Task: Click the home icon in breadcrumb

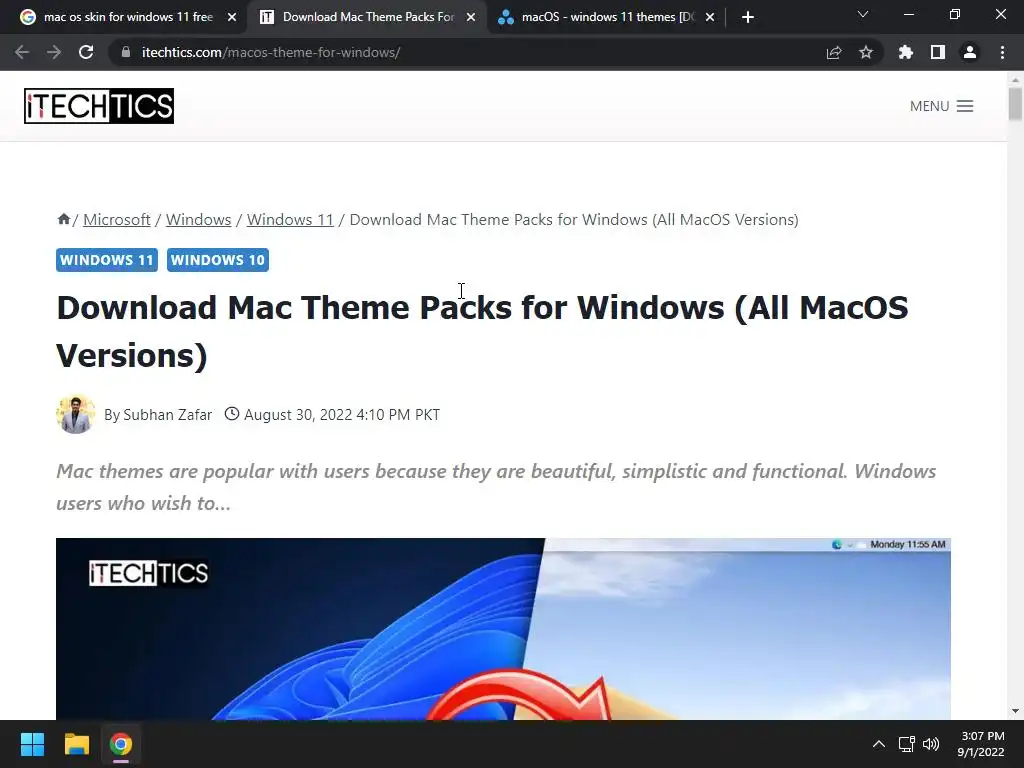Action: pyautogui.click(x=63, y=219)
